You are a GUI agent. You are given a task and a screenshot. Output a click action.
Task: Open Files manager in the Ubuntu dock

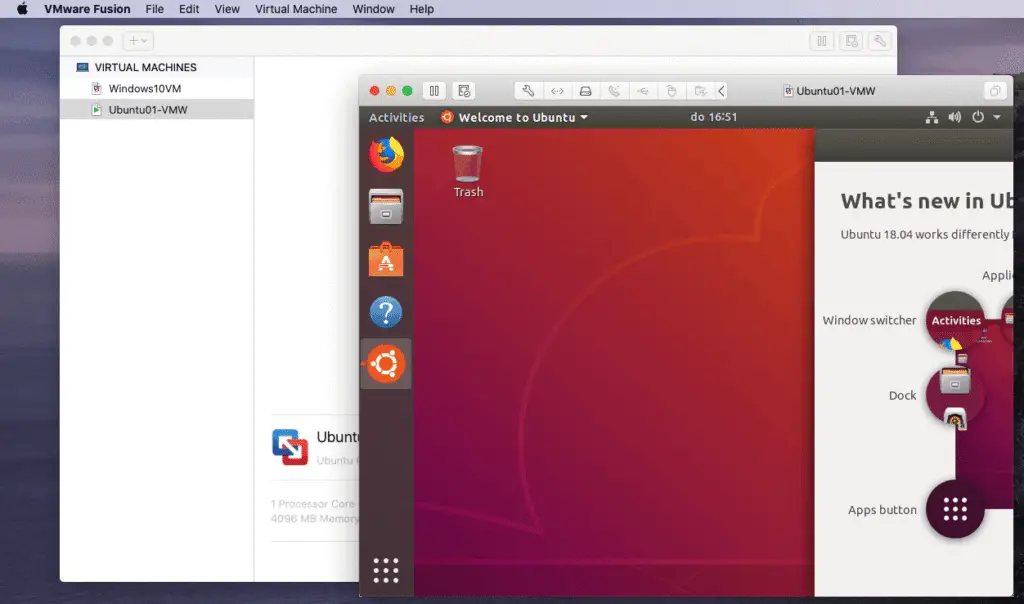386,206
